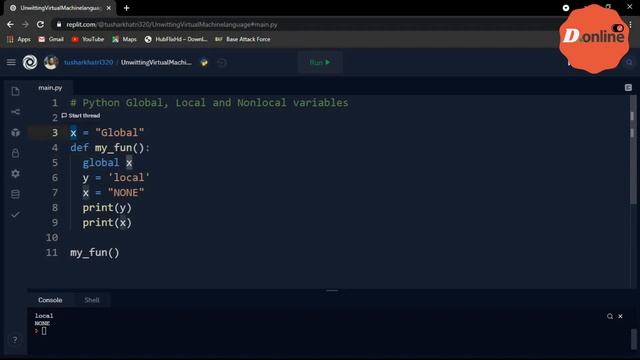640x360 pixels.
Task: Open the Apps bookmark
Action: (x=19, y=39)
